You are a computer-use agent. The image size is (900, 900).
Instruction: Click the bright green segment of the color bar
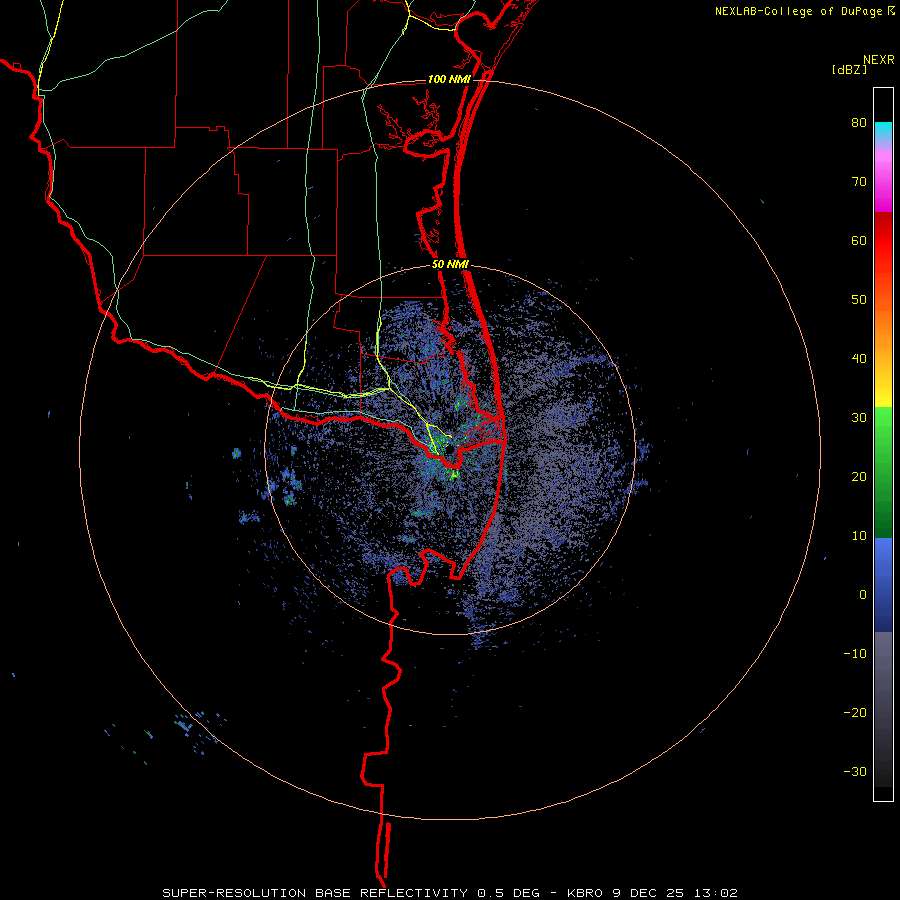click(883, 428)
